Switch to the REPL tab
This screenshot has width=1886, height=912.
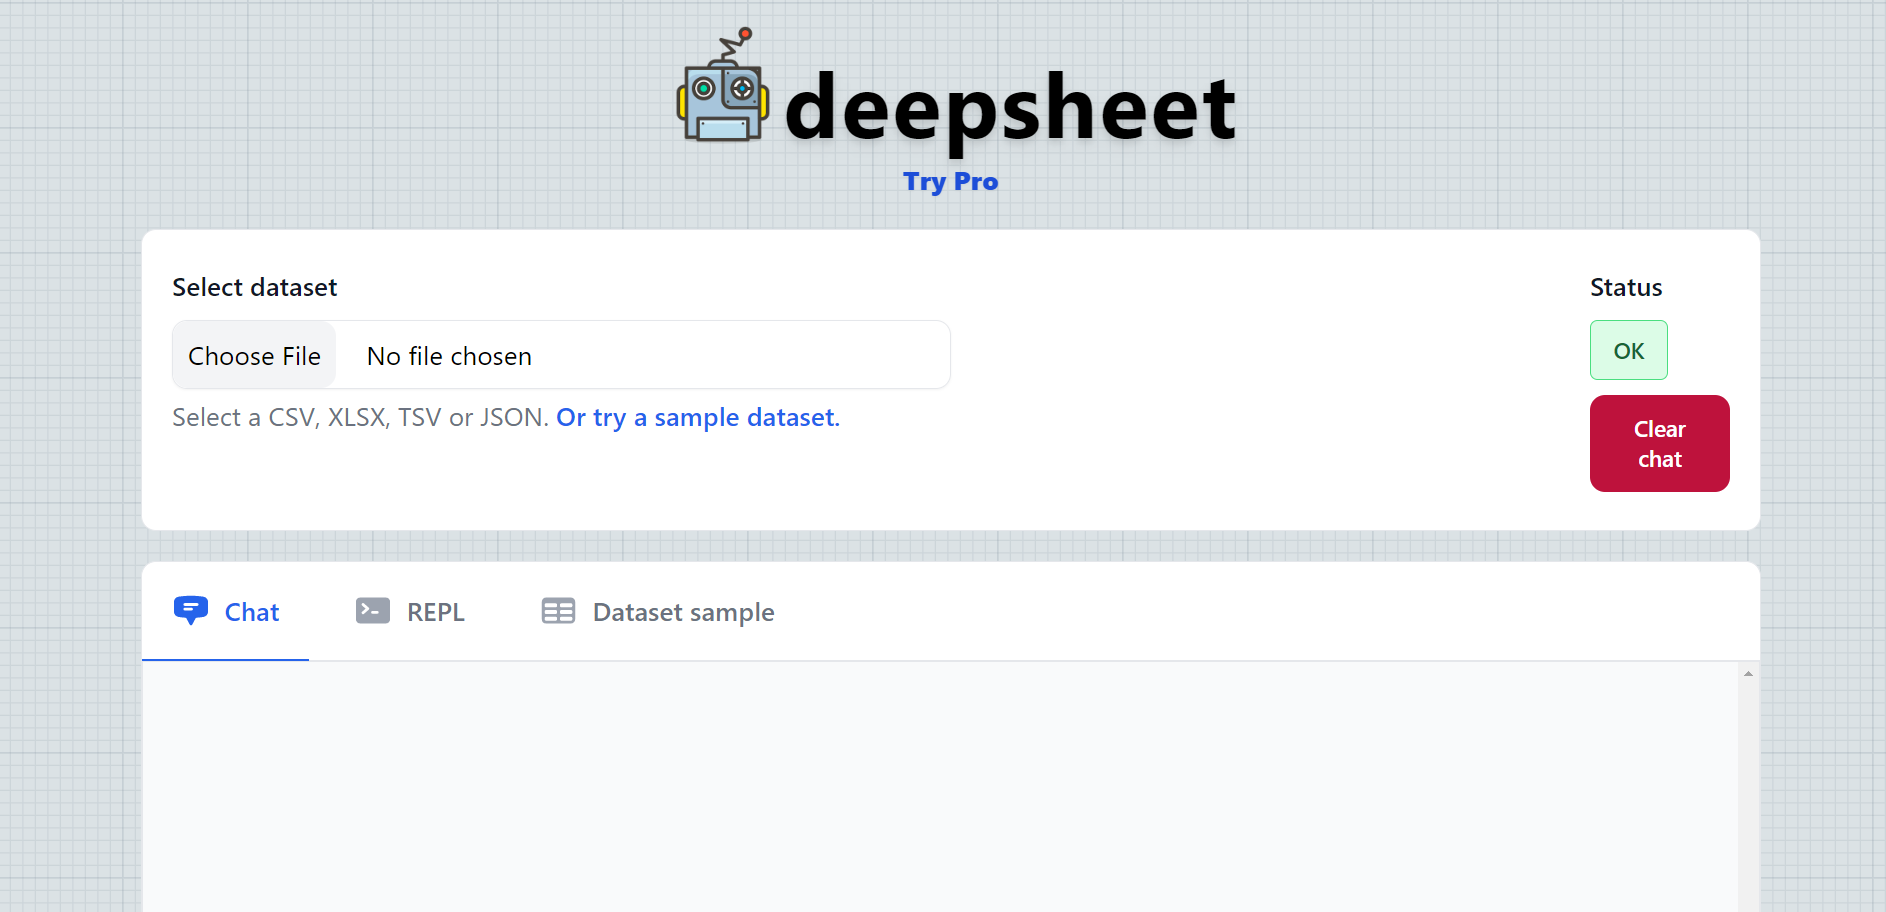410,611
